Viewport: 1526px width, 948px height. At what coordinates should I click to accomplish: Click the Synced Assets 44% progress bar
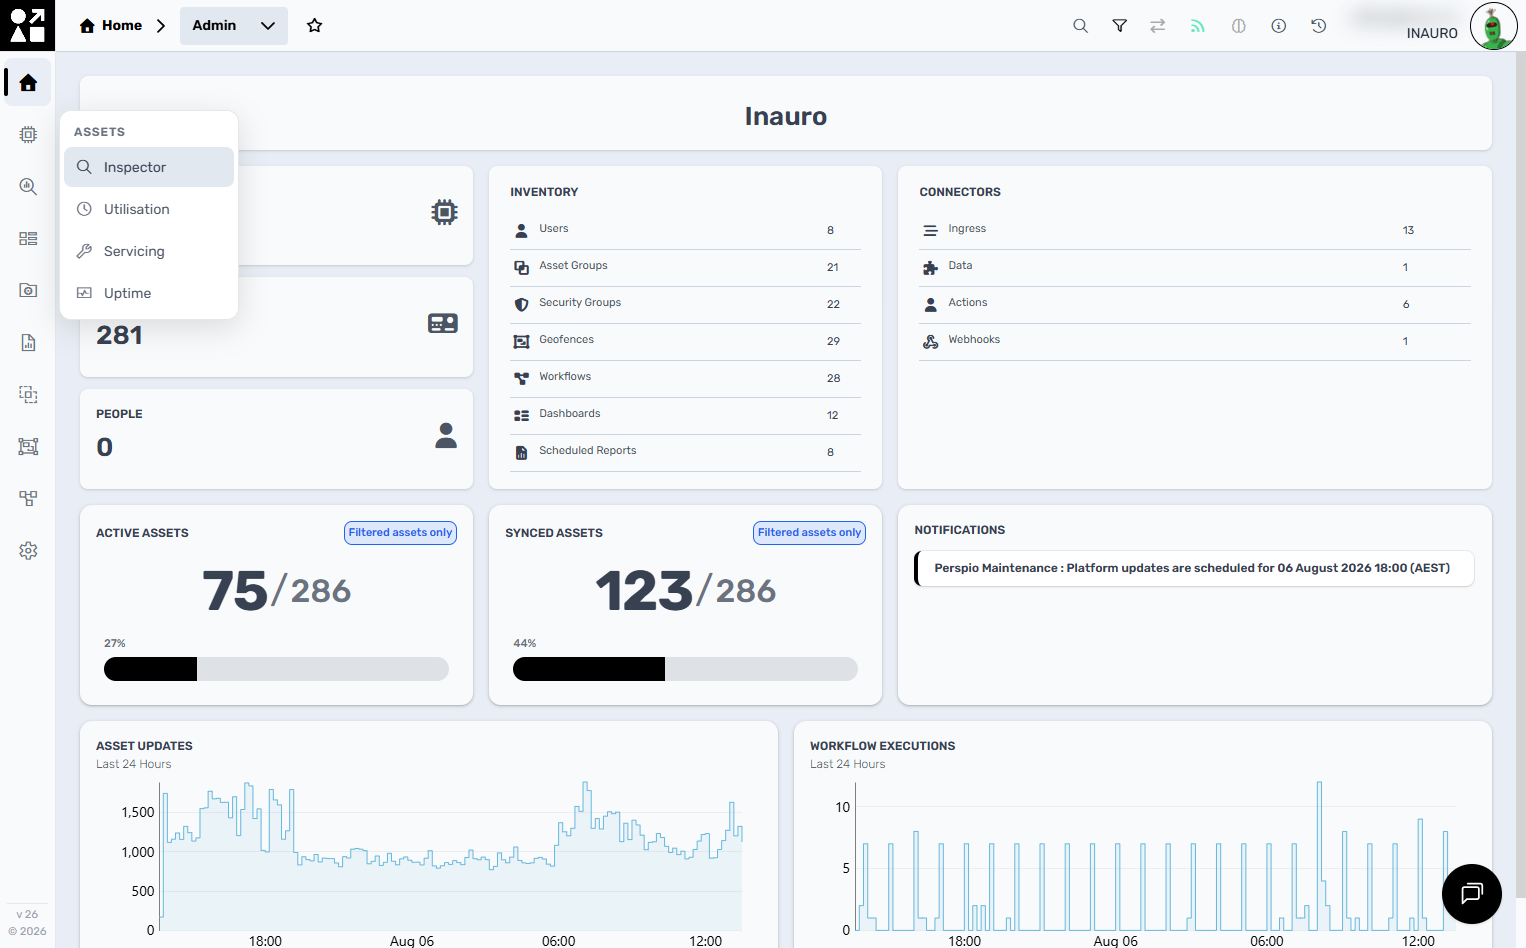[685, 669]
